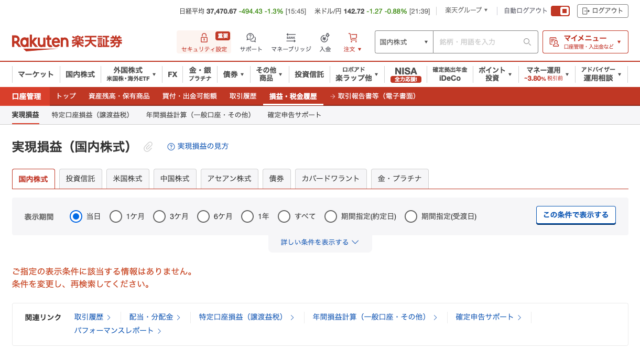Go to 資産残高・保有商品 tab
Screen dimensions: 640x360
119,96
